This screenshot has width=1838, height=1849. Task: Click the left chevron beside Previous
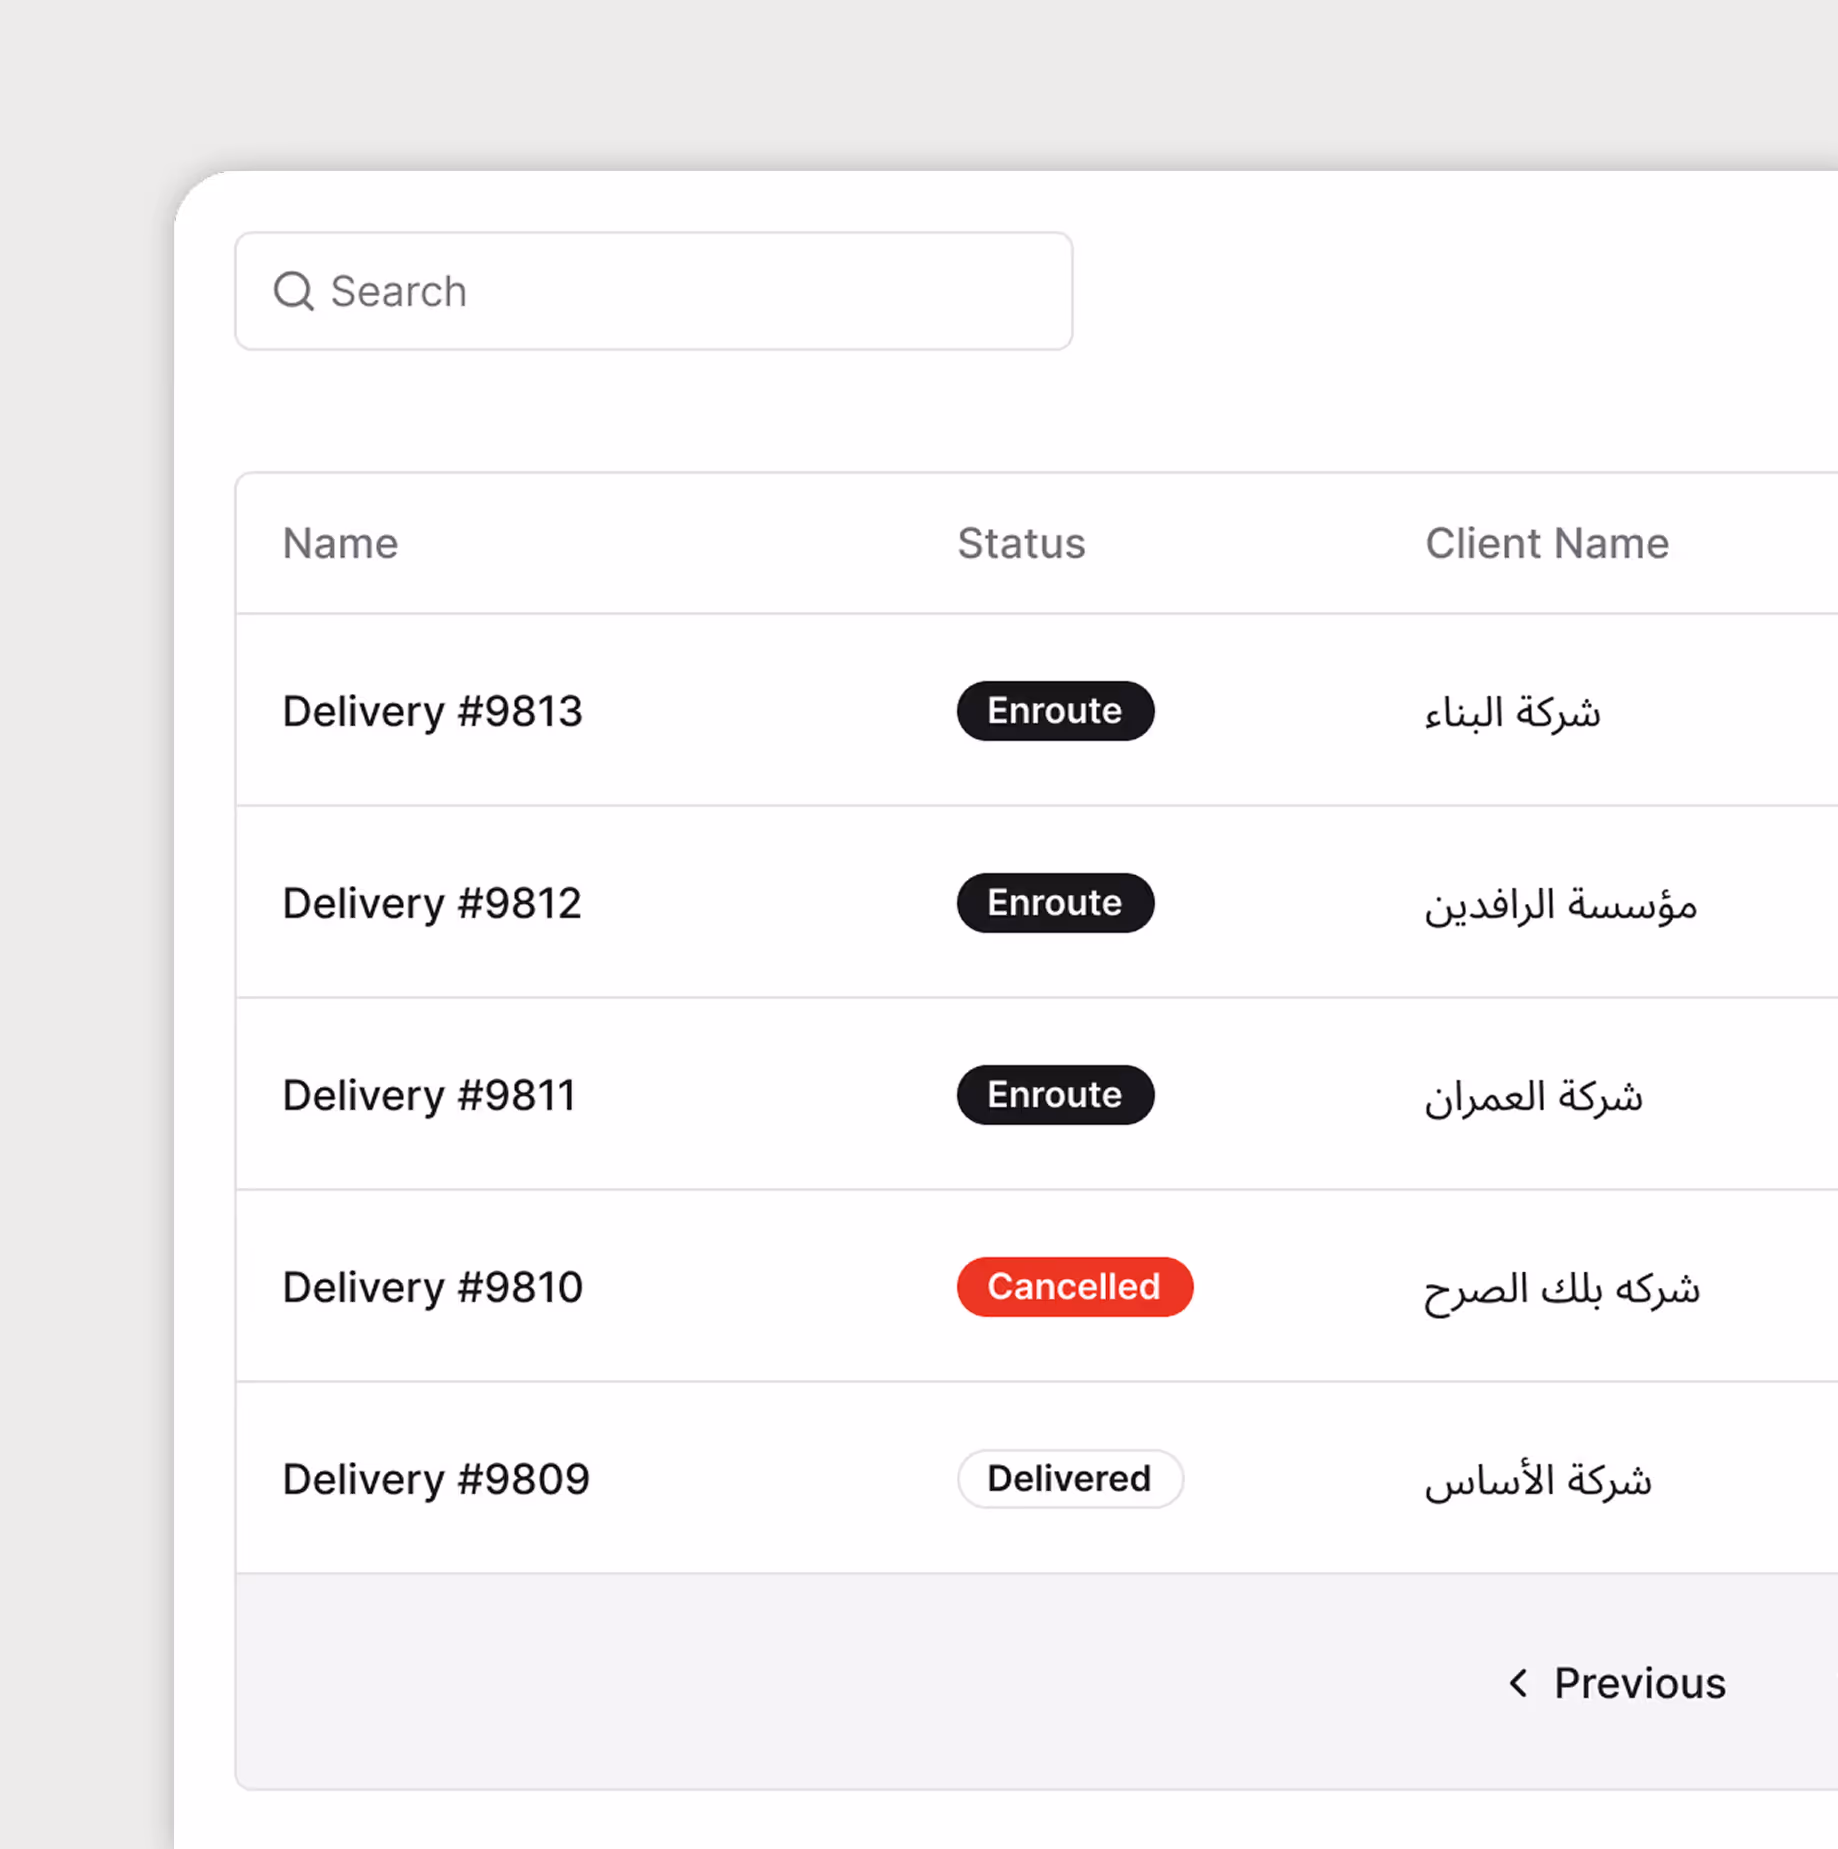[x=1518, y=1683]
